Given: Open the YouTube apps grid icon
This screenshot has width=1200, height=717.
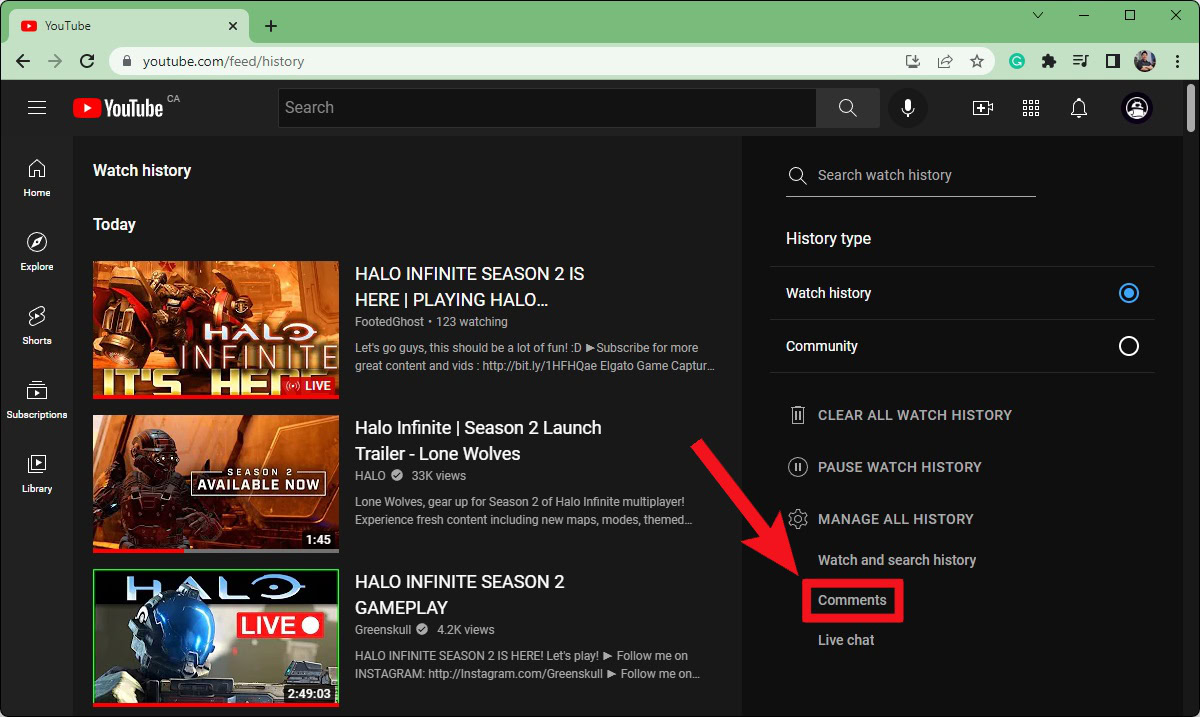Looking at the screenshot, I should [x=1031, y=108].
